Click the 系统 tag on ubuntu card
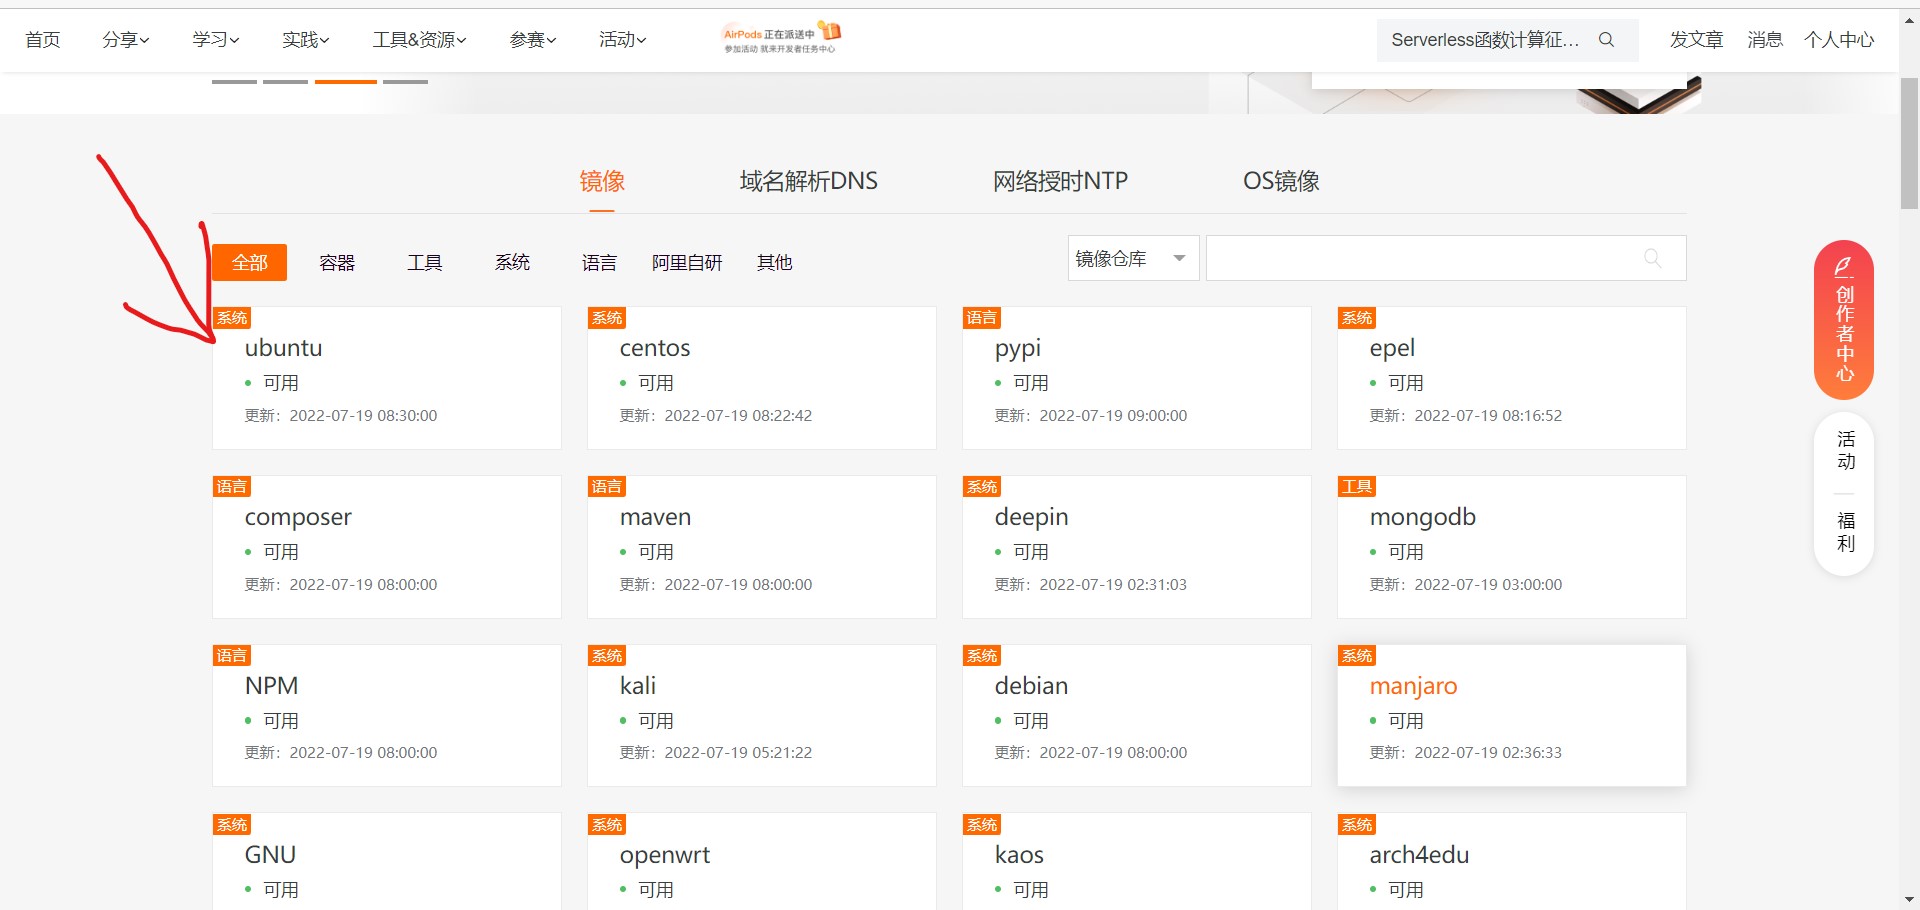Image resolution: width=1920 pixels, height=910 pixels. coord(232,318)
